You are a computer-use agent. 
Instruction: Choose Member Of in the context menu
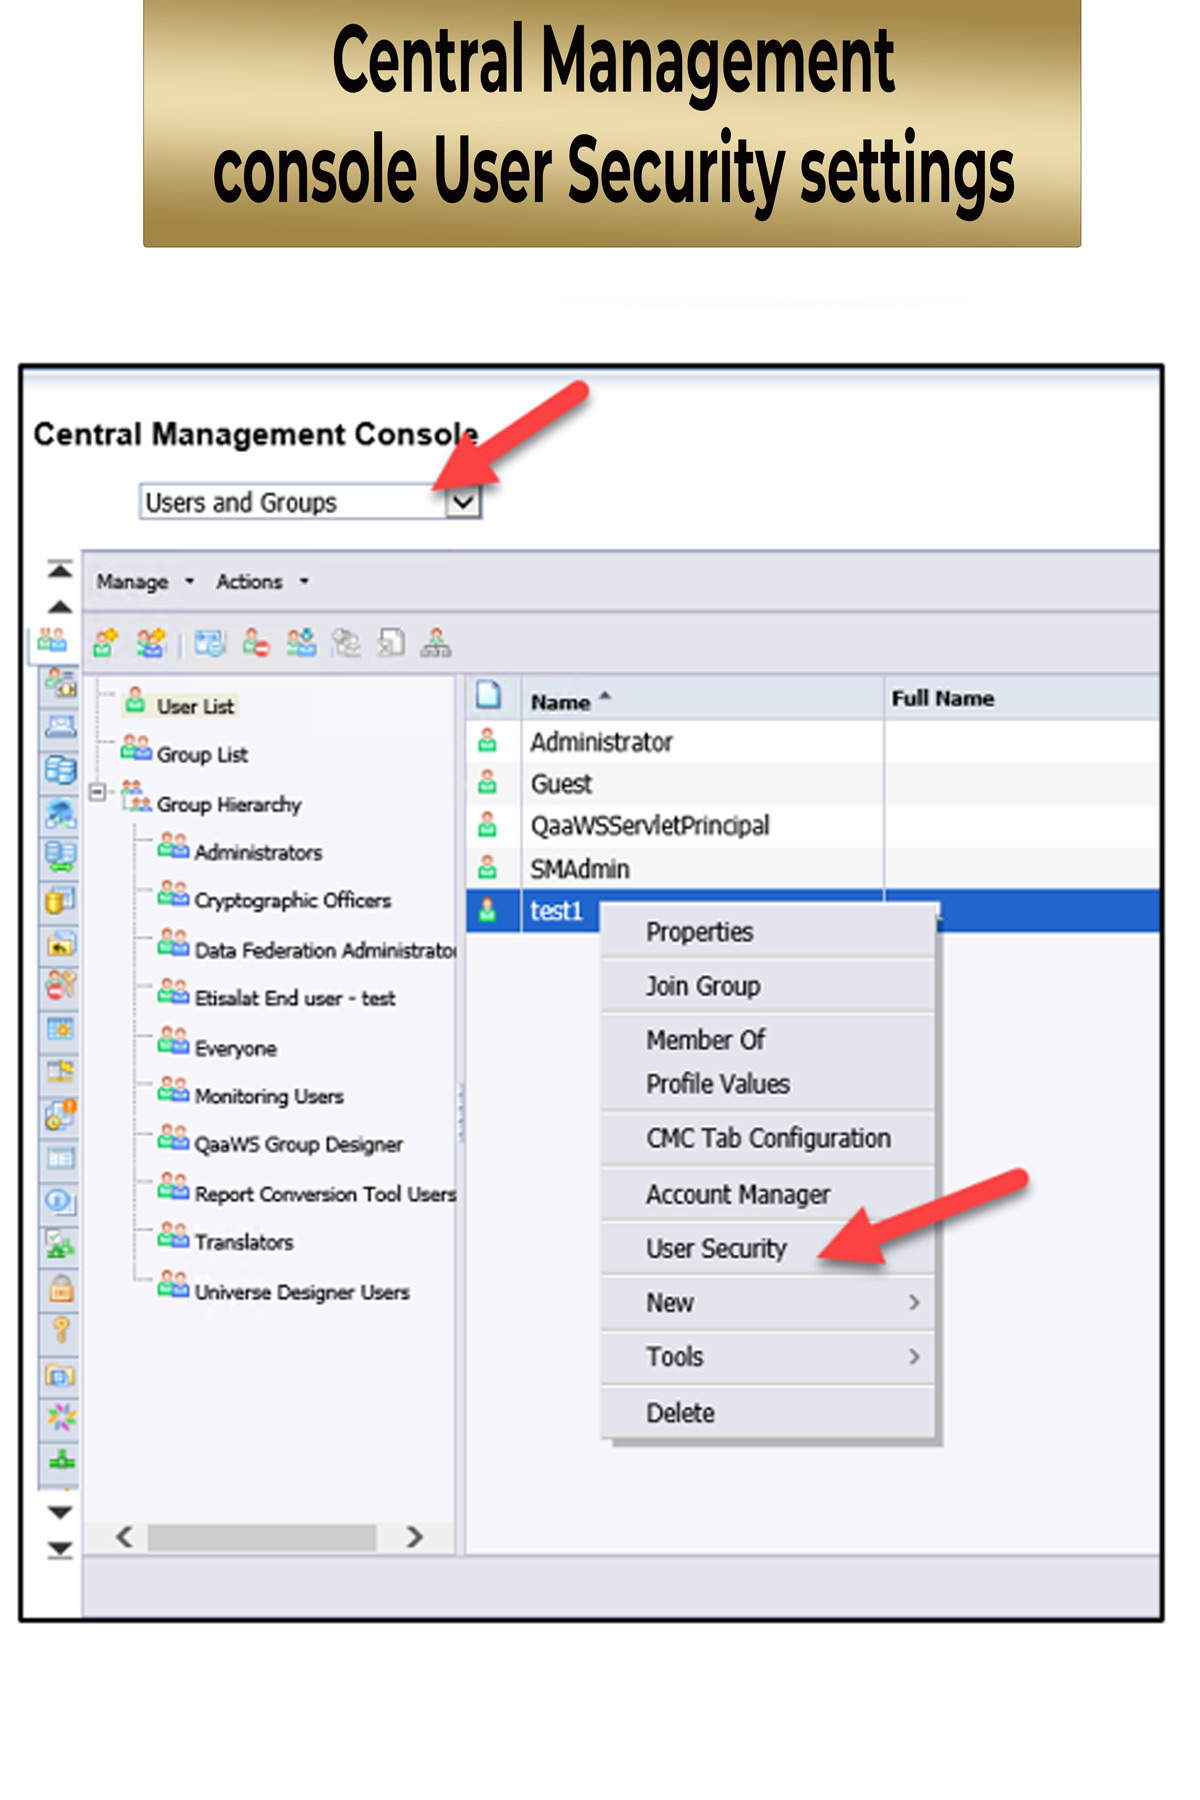tap(768, 1040)
